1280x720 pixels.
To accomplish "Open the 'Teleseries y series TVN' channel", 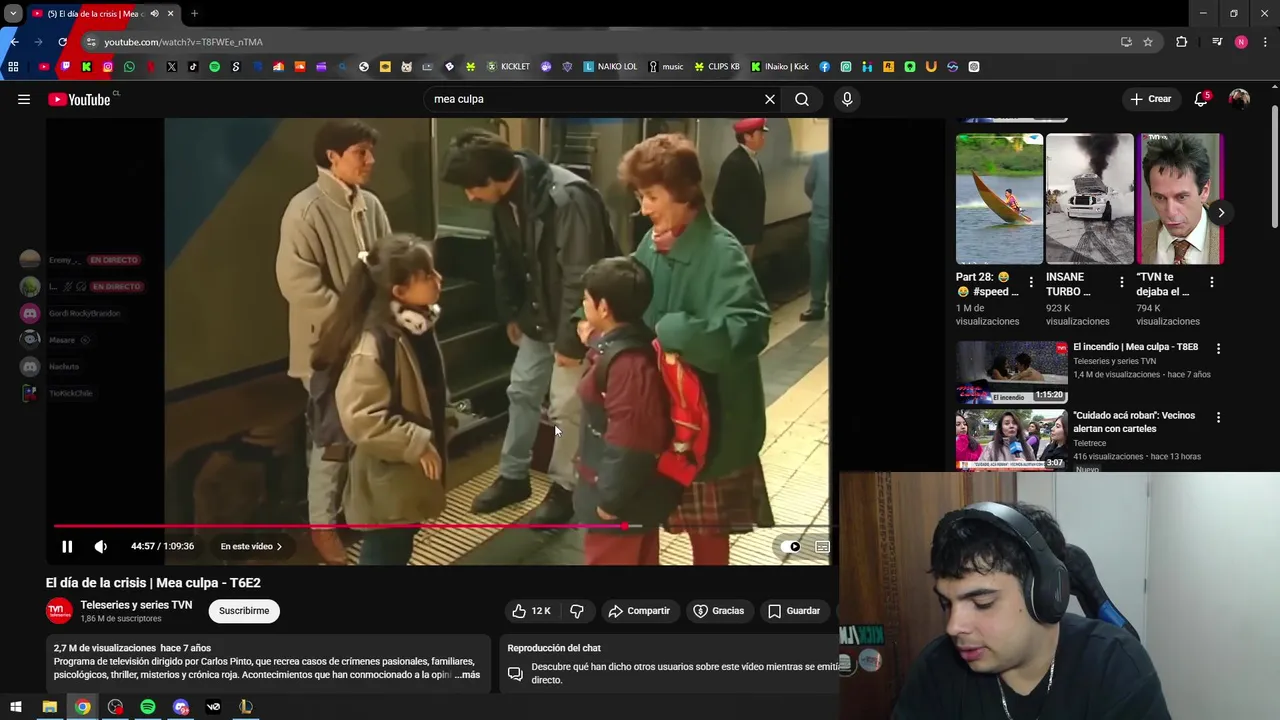I will pos(136,605).
